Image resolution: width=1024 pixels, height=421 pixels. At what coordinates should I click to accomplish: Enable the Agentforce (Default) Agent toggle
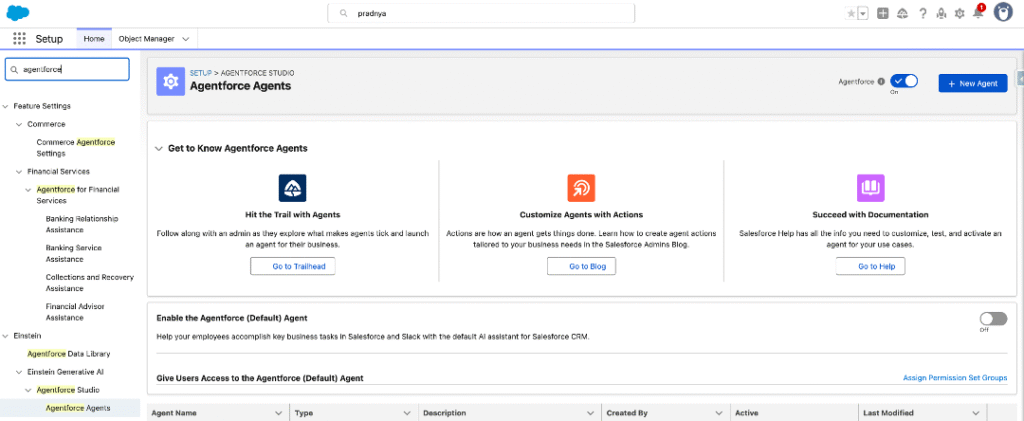click(x=993, y=319)
